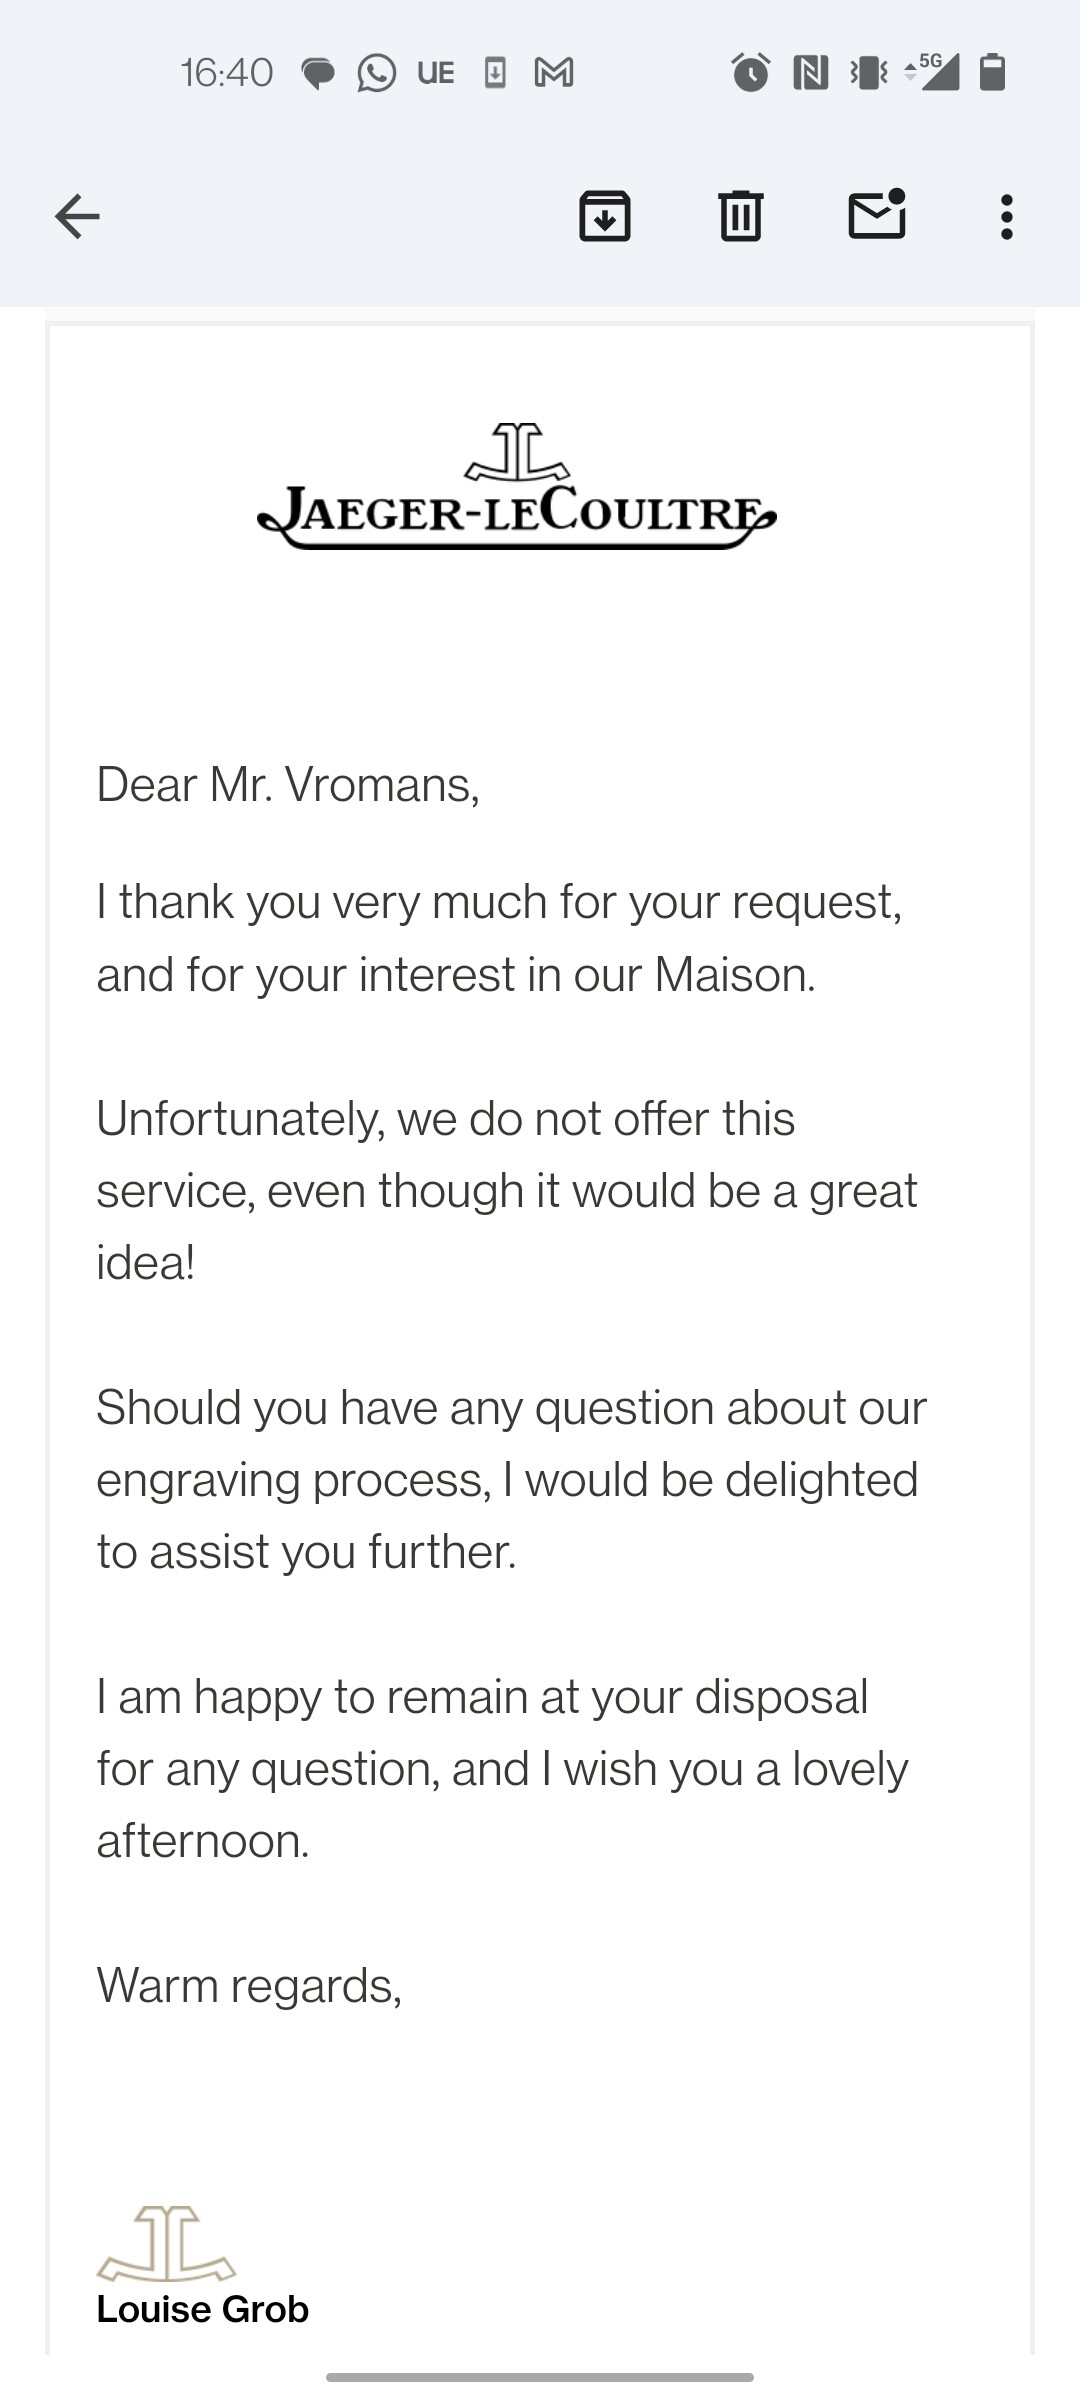Tap the Louise Grob sender name

coord(203,2309)
